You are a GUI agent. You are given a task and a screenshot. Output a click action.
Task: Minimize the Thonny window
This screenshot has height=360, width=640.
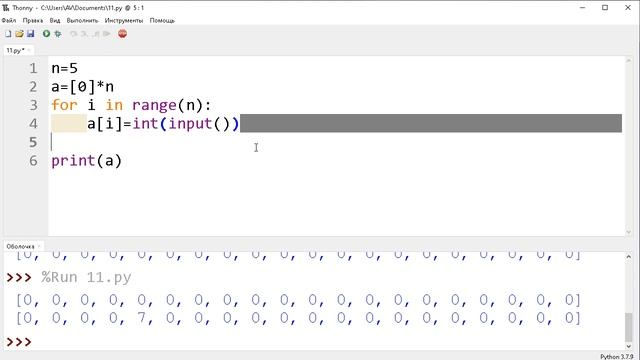click(x=582, y=8)
